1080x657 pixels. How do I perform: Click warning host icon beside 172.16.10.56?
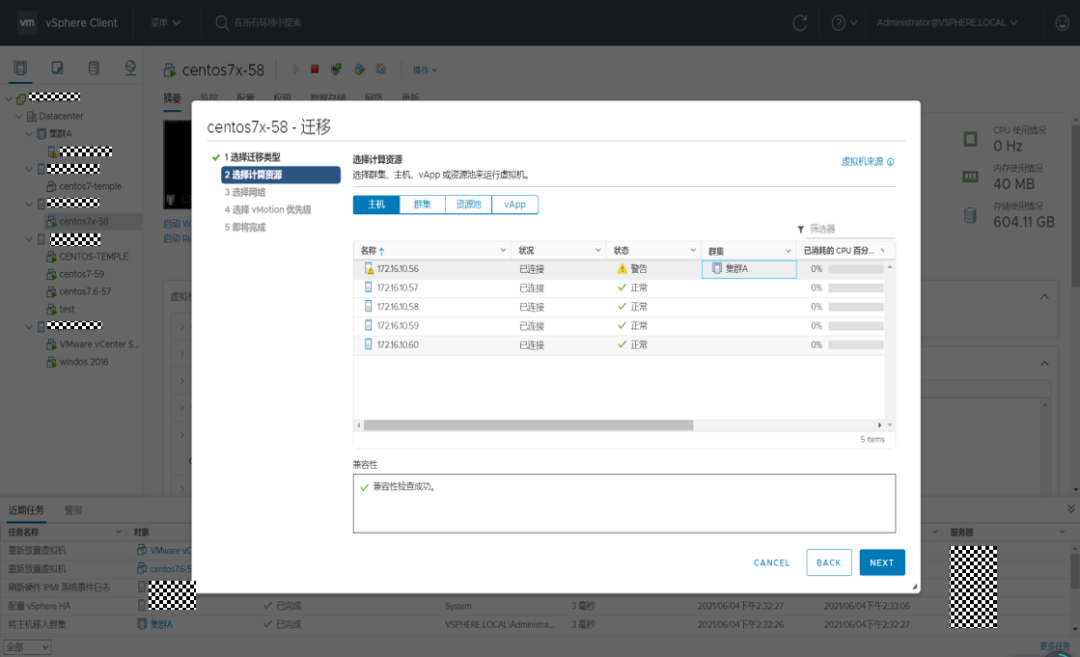(368, 269)
